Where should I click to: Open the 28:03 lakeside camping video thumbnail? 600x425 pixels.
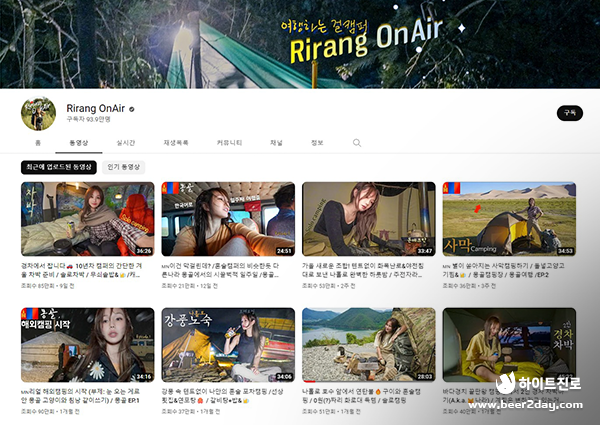[x=369, y=345]
